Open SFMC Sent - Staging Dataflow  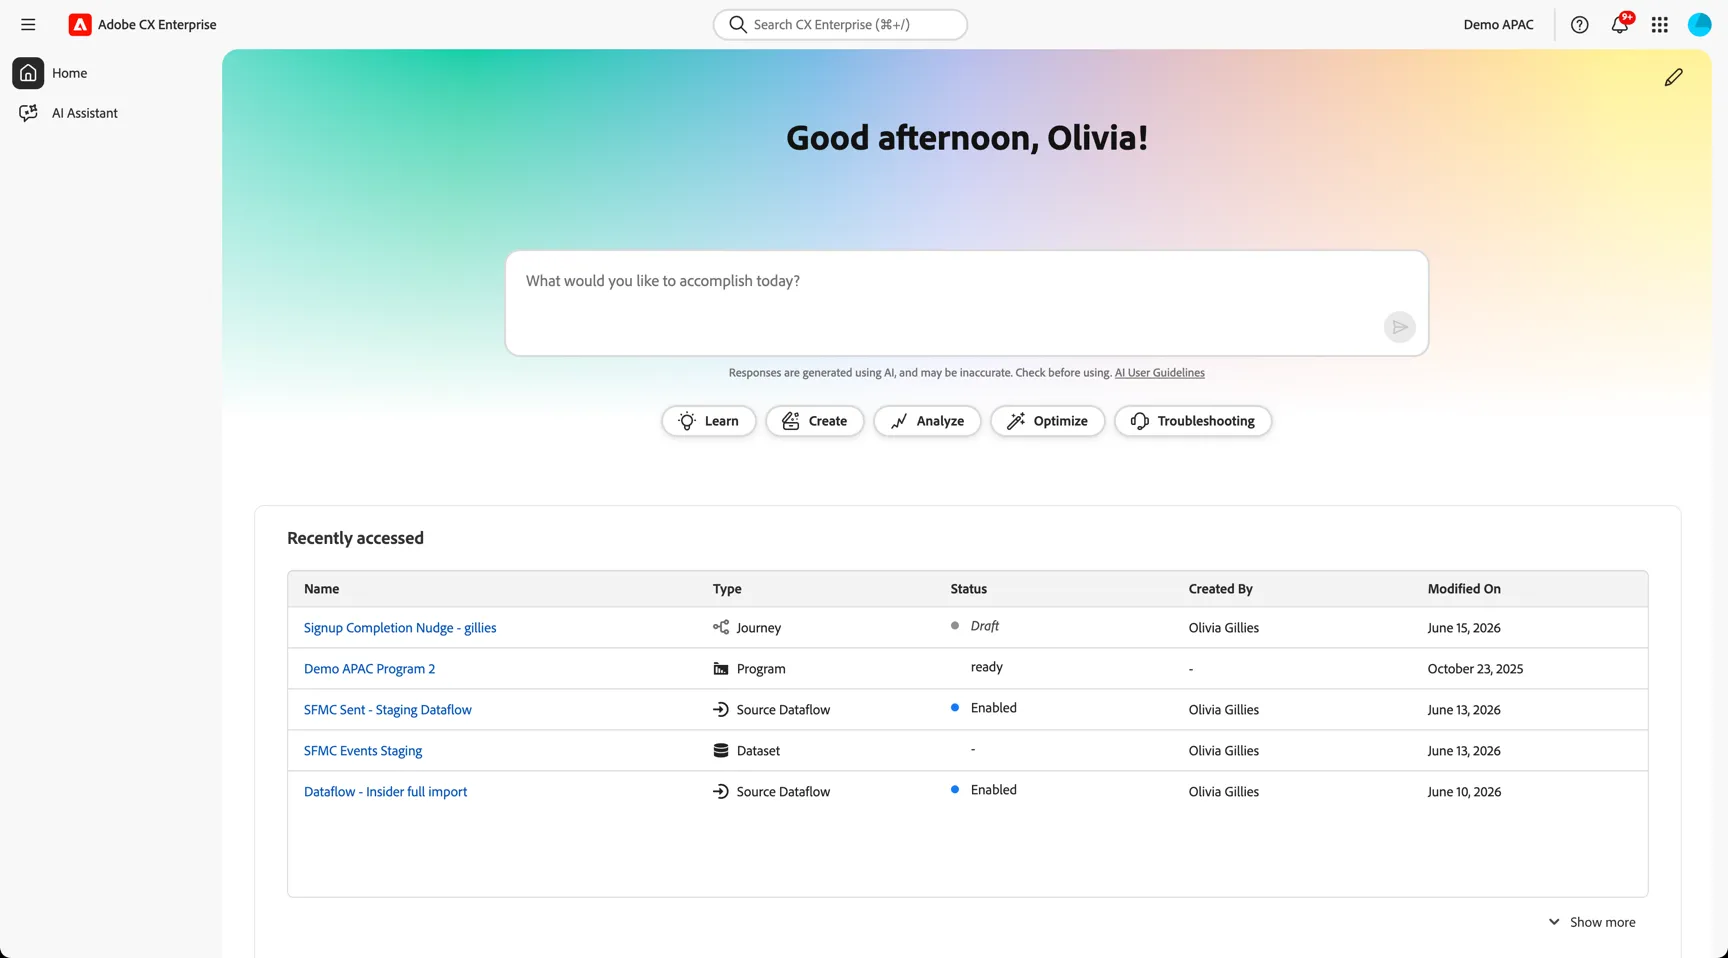[x=387, y=709]
